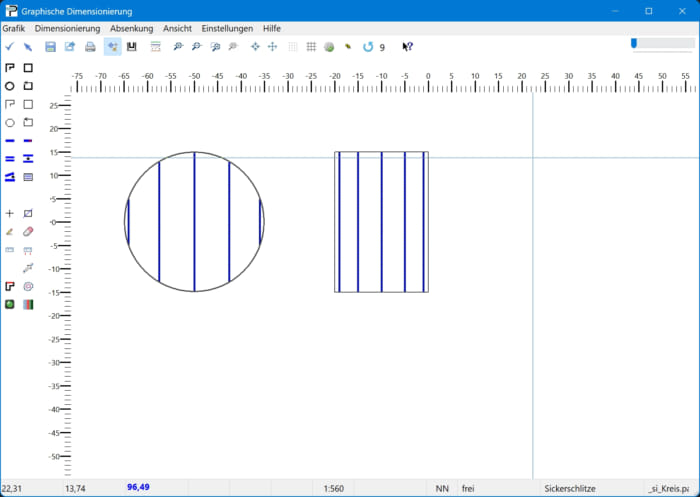Toggle the grid display icon in toolbar
Screen dimensions: 700x497
pyautogui.click(x=311, y=47)
